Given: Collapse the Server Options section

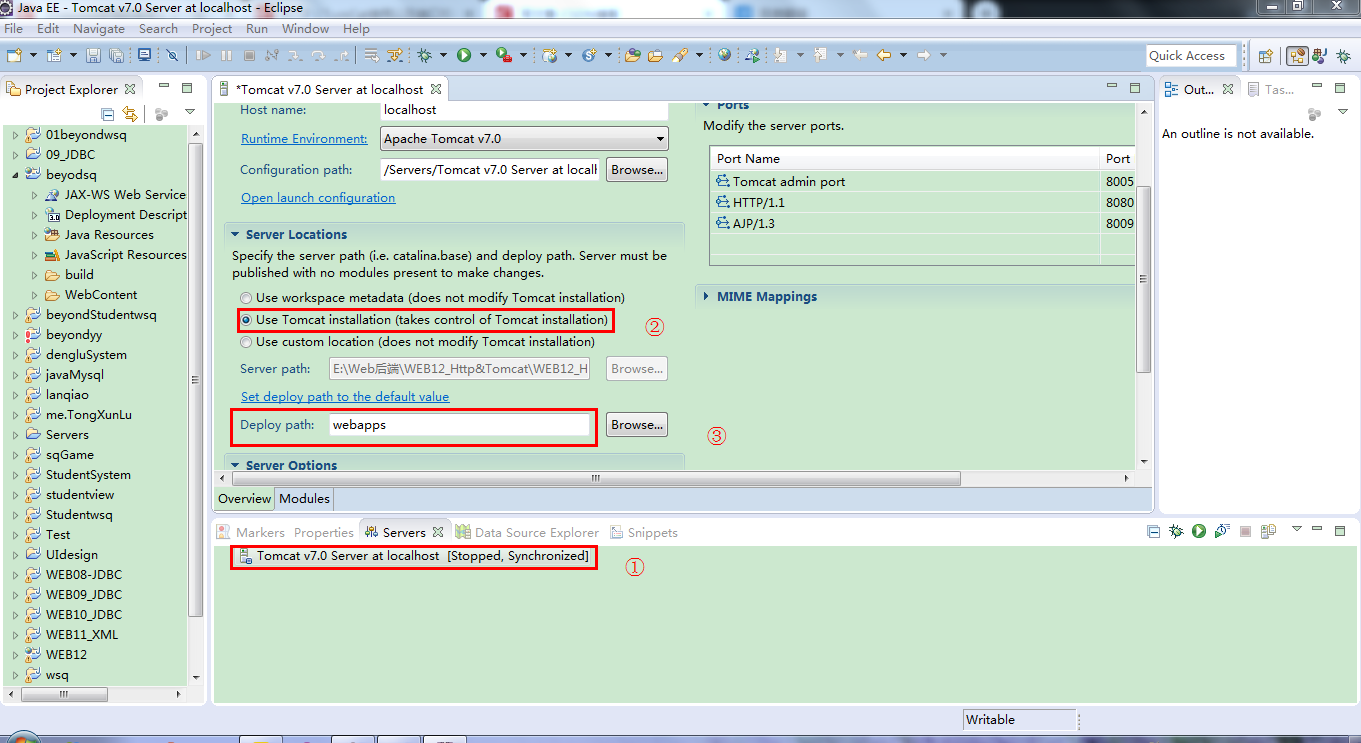Looking at the screenshot, I should tap(235, 465).
